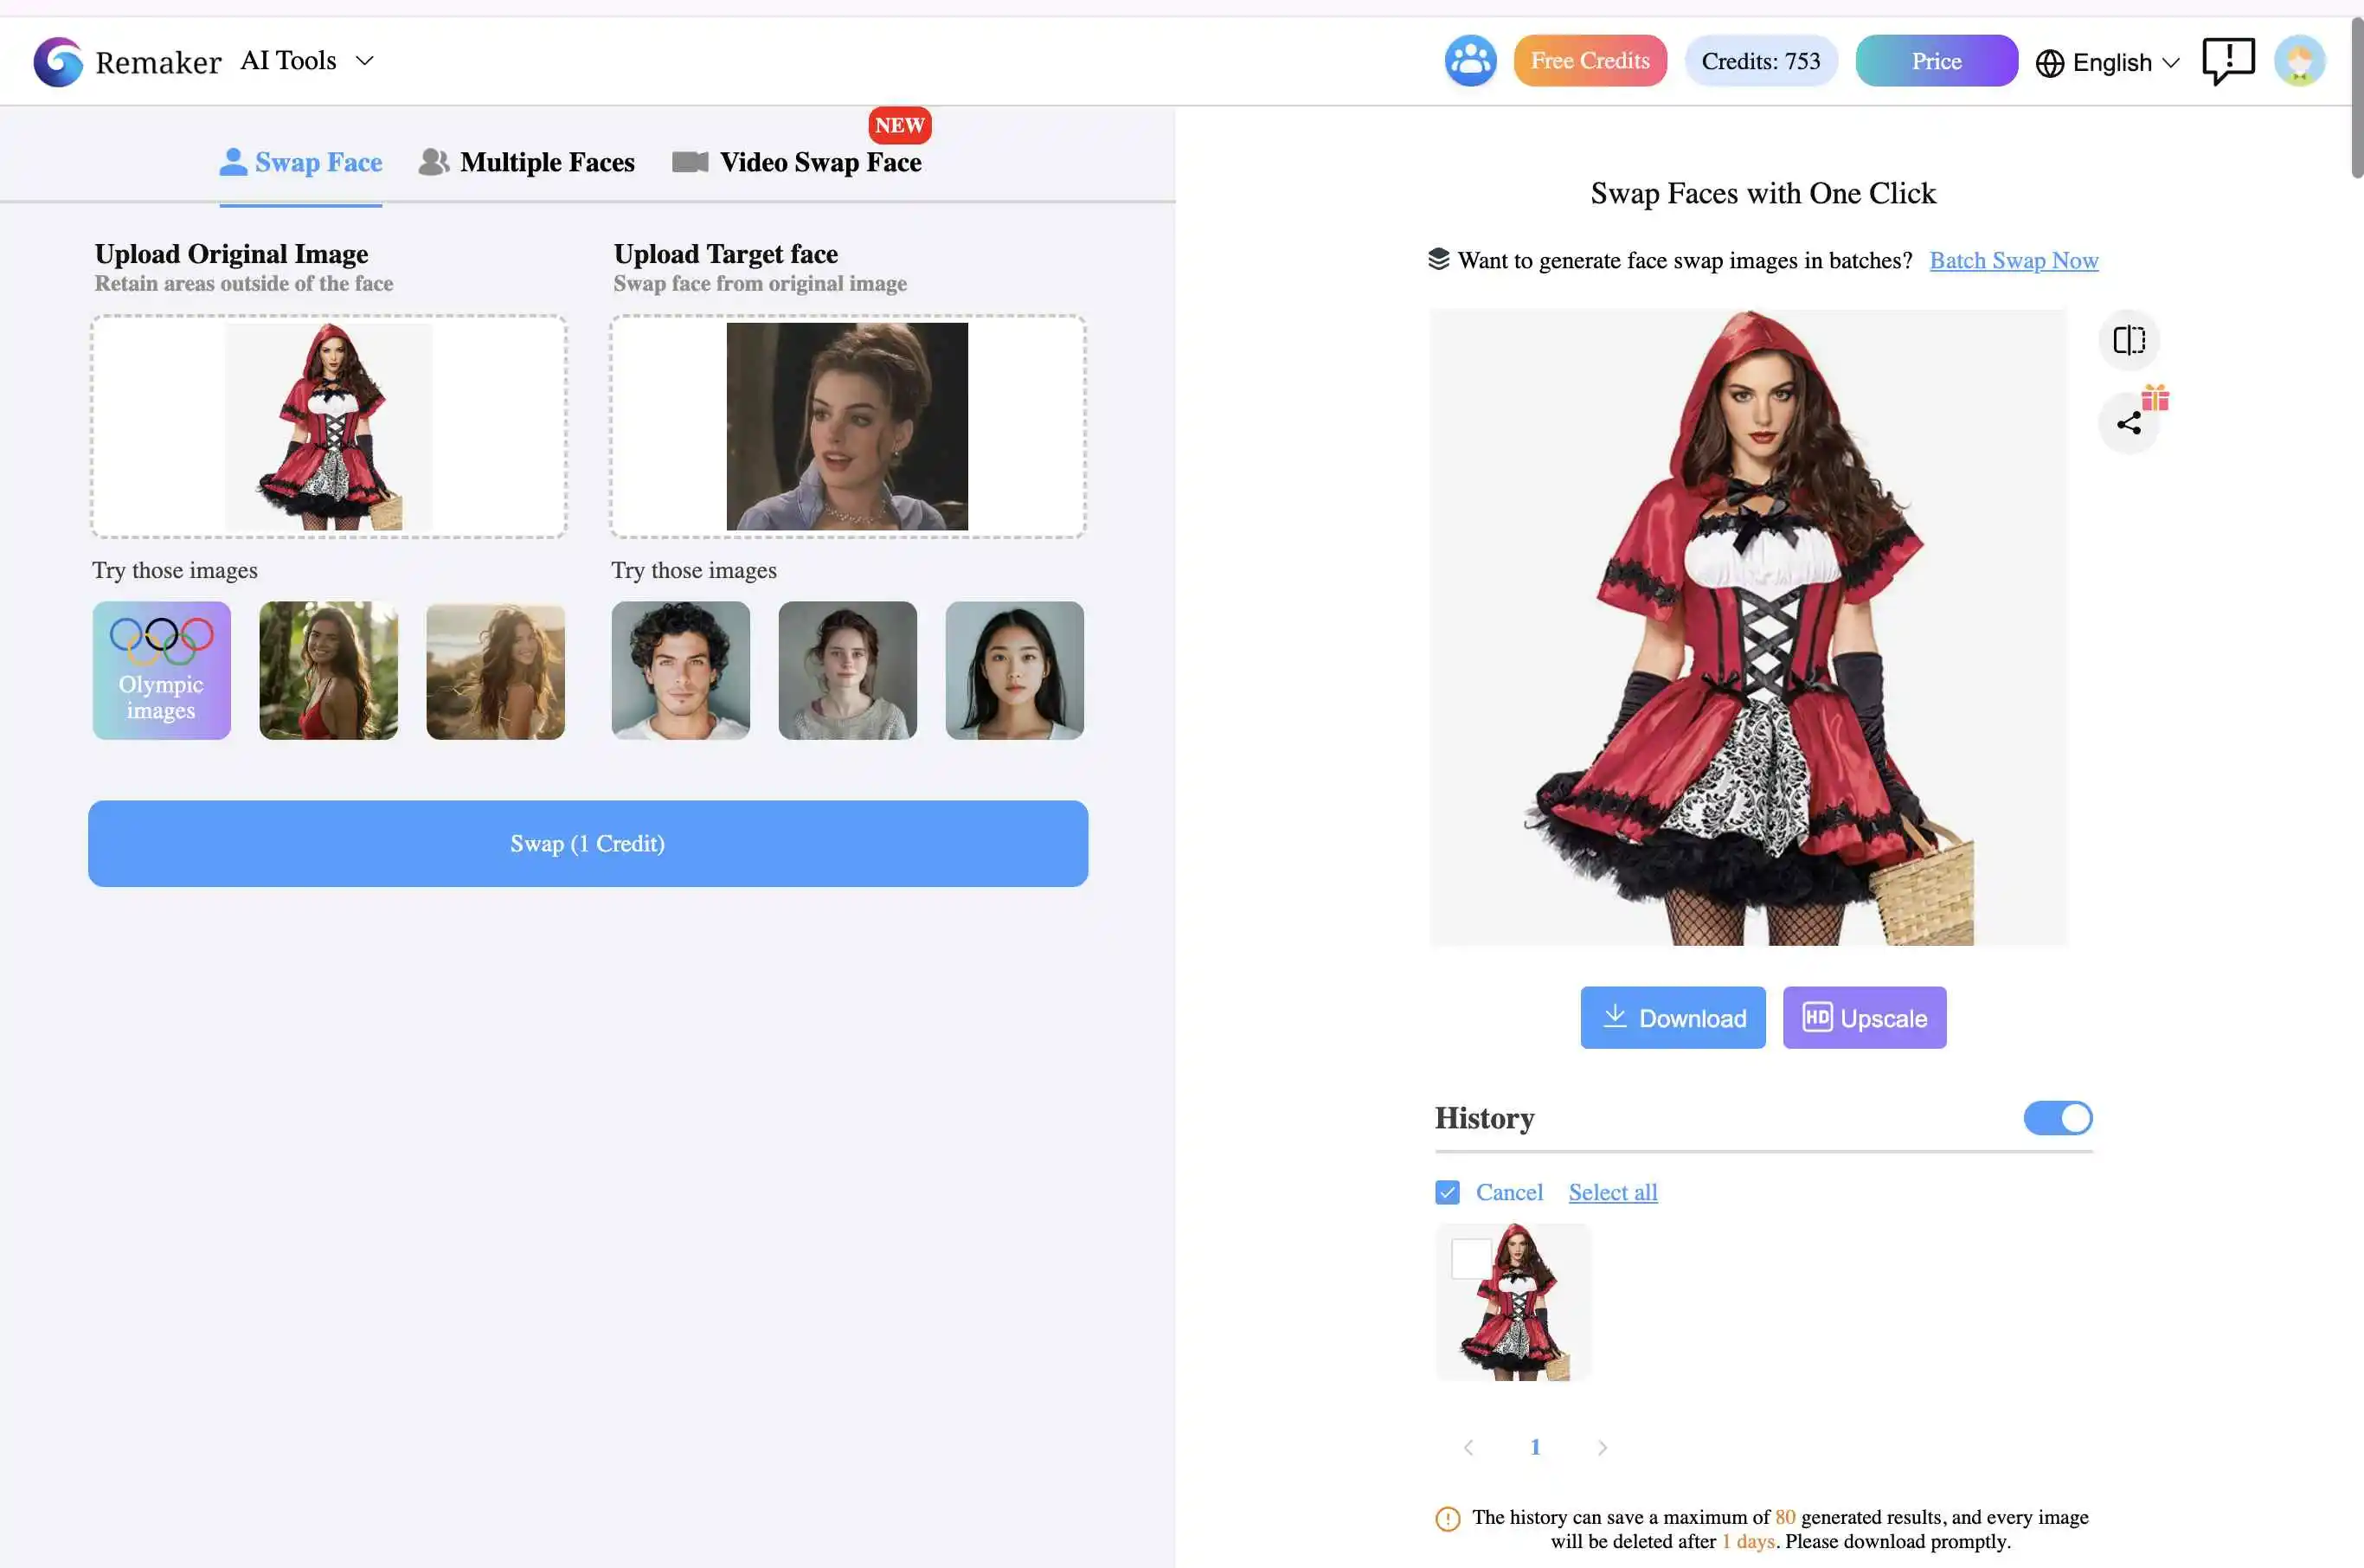Click the "Upload Original Image" heading
Screen dimensions: 2364x1568
coord(231,254)
